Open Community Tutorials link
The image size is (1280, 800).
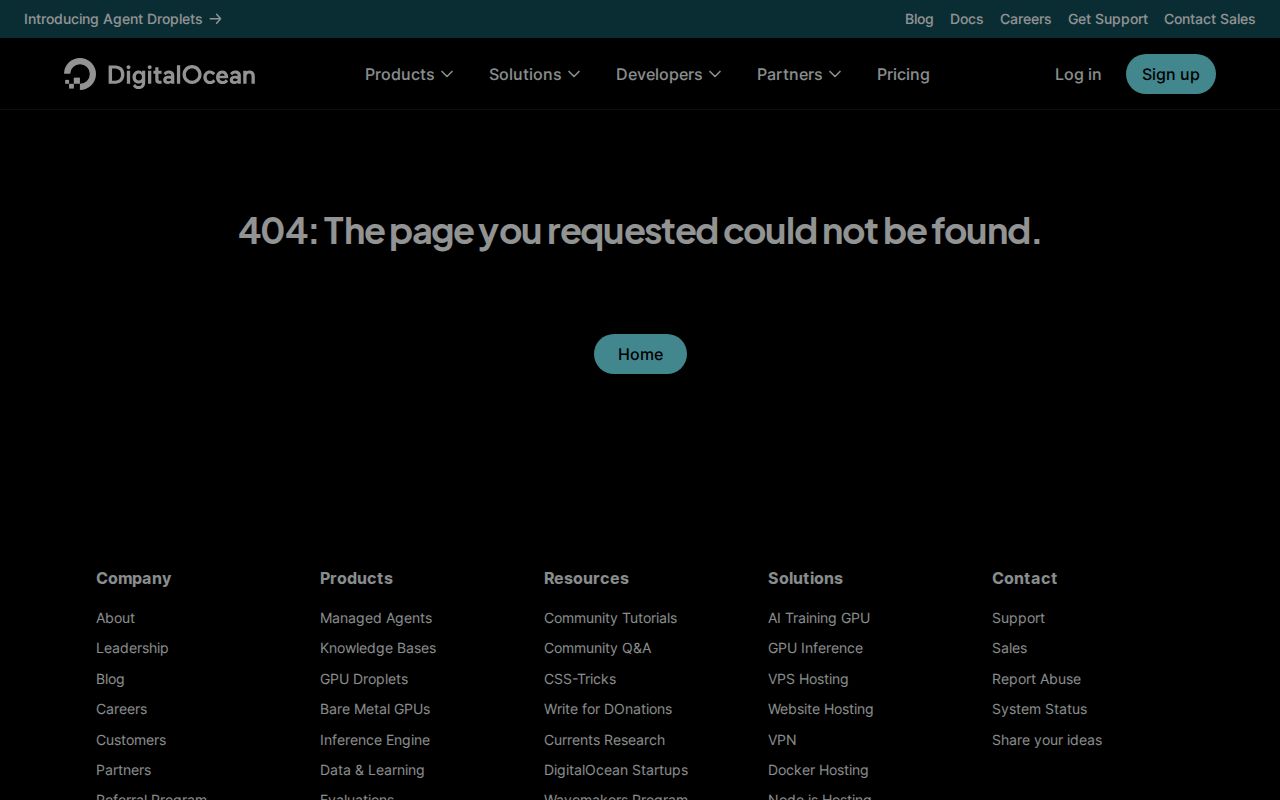(x=610, y=618)
